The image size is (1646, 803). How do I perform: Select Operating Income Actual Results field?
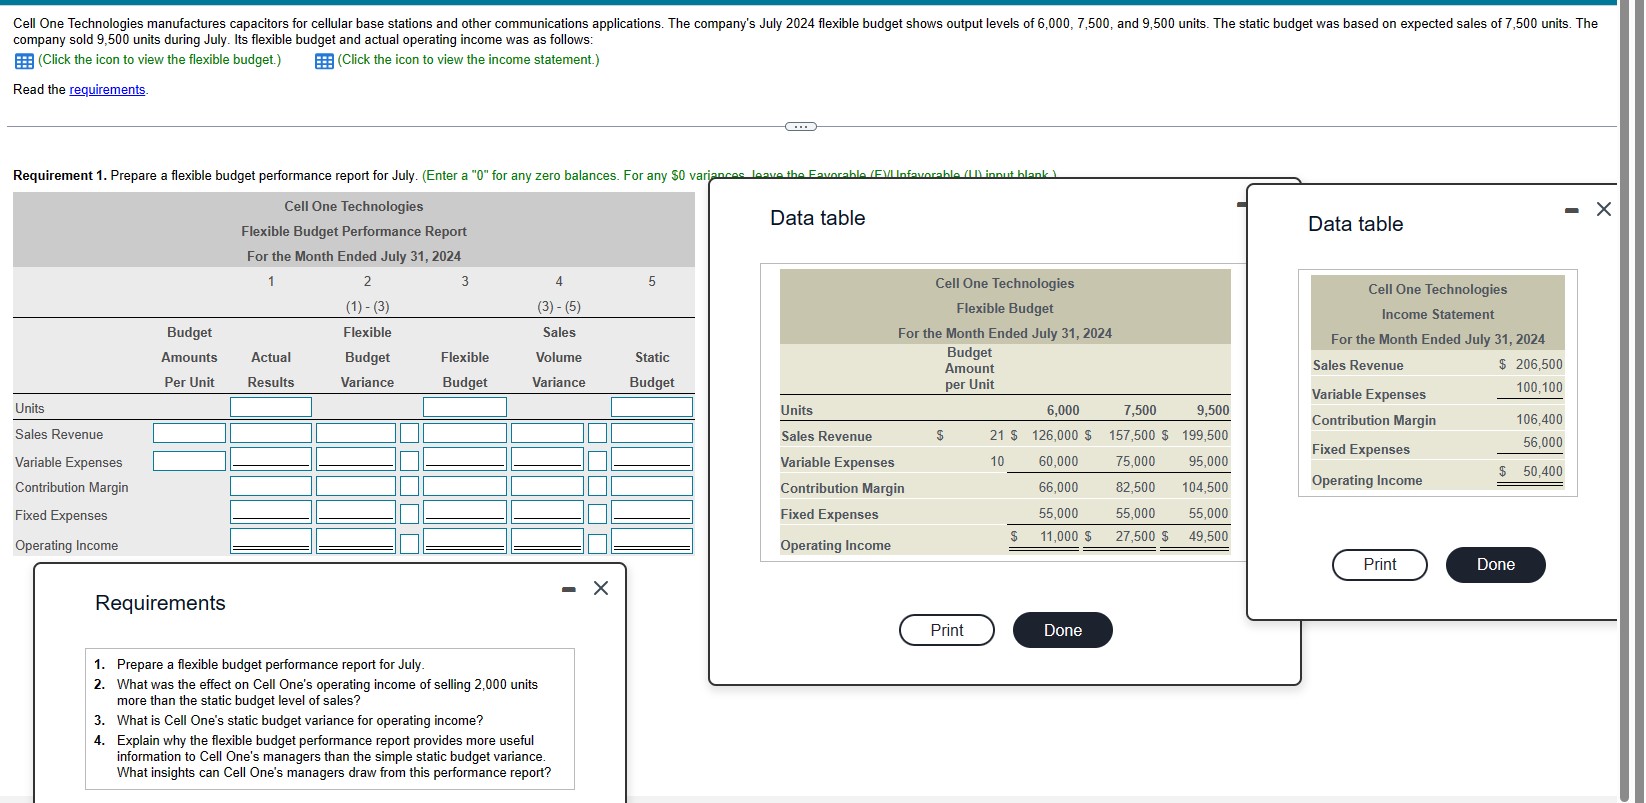[x=271, y=541]
